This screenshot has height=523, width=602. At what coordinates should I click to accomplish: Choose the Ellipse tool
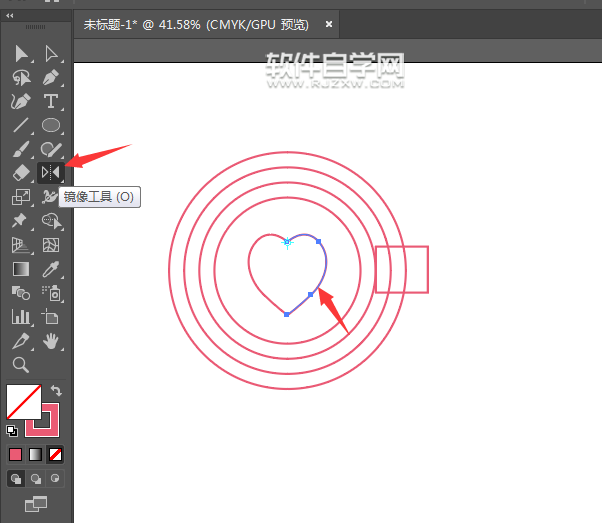click(51, 125)
